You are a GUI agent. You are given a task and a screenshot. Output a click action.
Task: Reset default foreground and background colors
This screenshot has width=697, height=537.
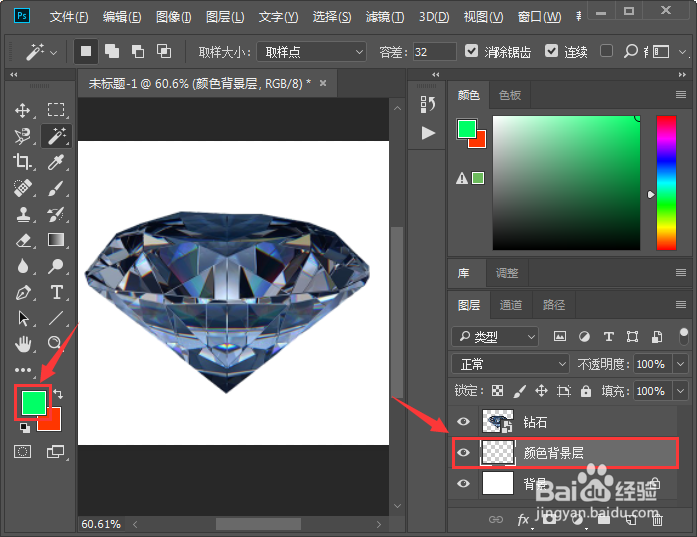pos(25,428)
